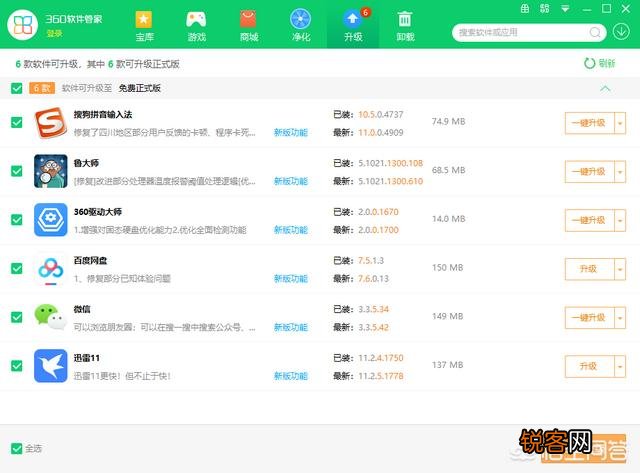Click the 150 MB size value
Image resolution: width=640 pixels, height=473 pixels.
click(x=448, y=267)
